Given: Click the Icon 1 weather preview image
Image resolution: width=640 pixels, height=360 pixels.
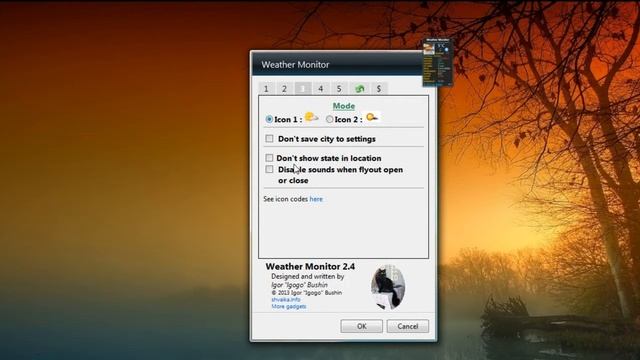Looking at the screenshot, I should tap(311, 118).
